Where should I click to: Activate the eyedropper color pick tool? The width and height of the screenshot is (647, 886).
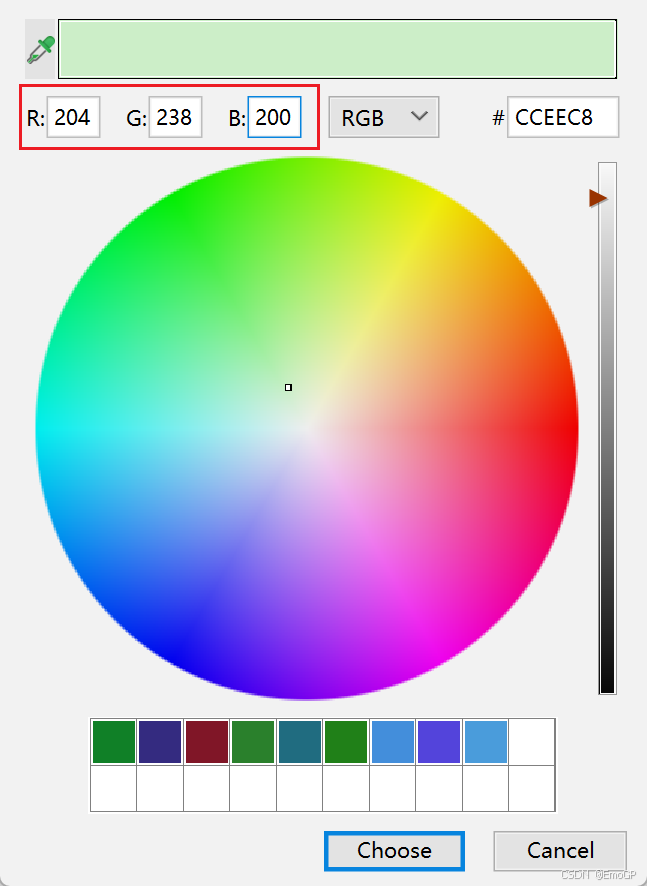point(40,49)
